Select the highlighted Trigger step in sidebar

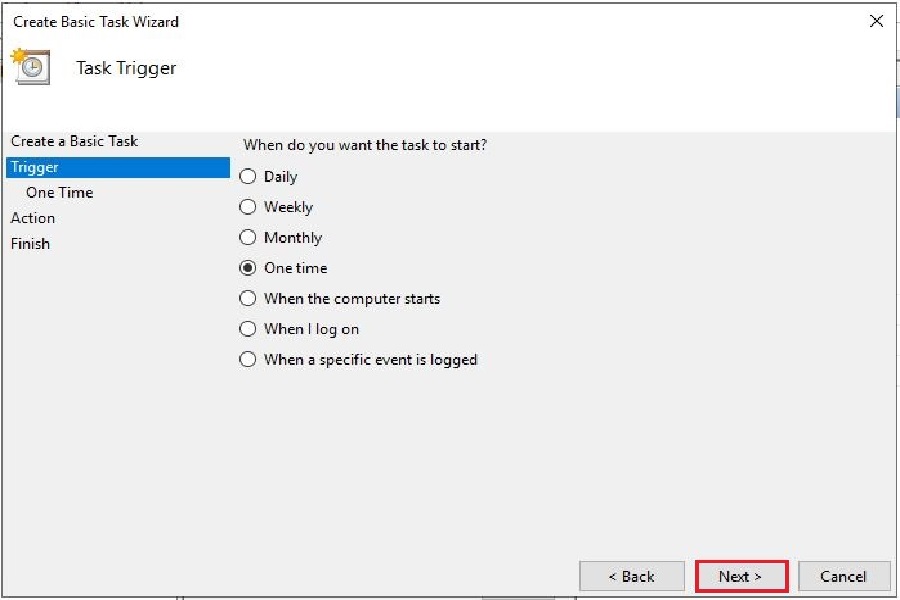35,167
